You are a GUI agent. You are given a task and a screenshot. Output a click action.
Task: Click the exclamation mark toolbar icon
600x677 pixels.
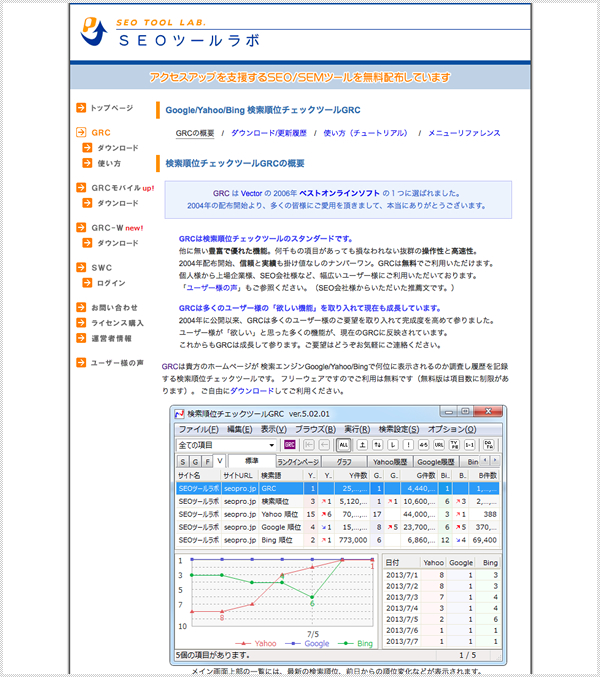coord(408,444)
